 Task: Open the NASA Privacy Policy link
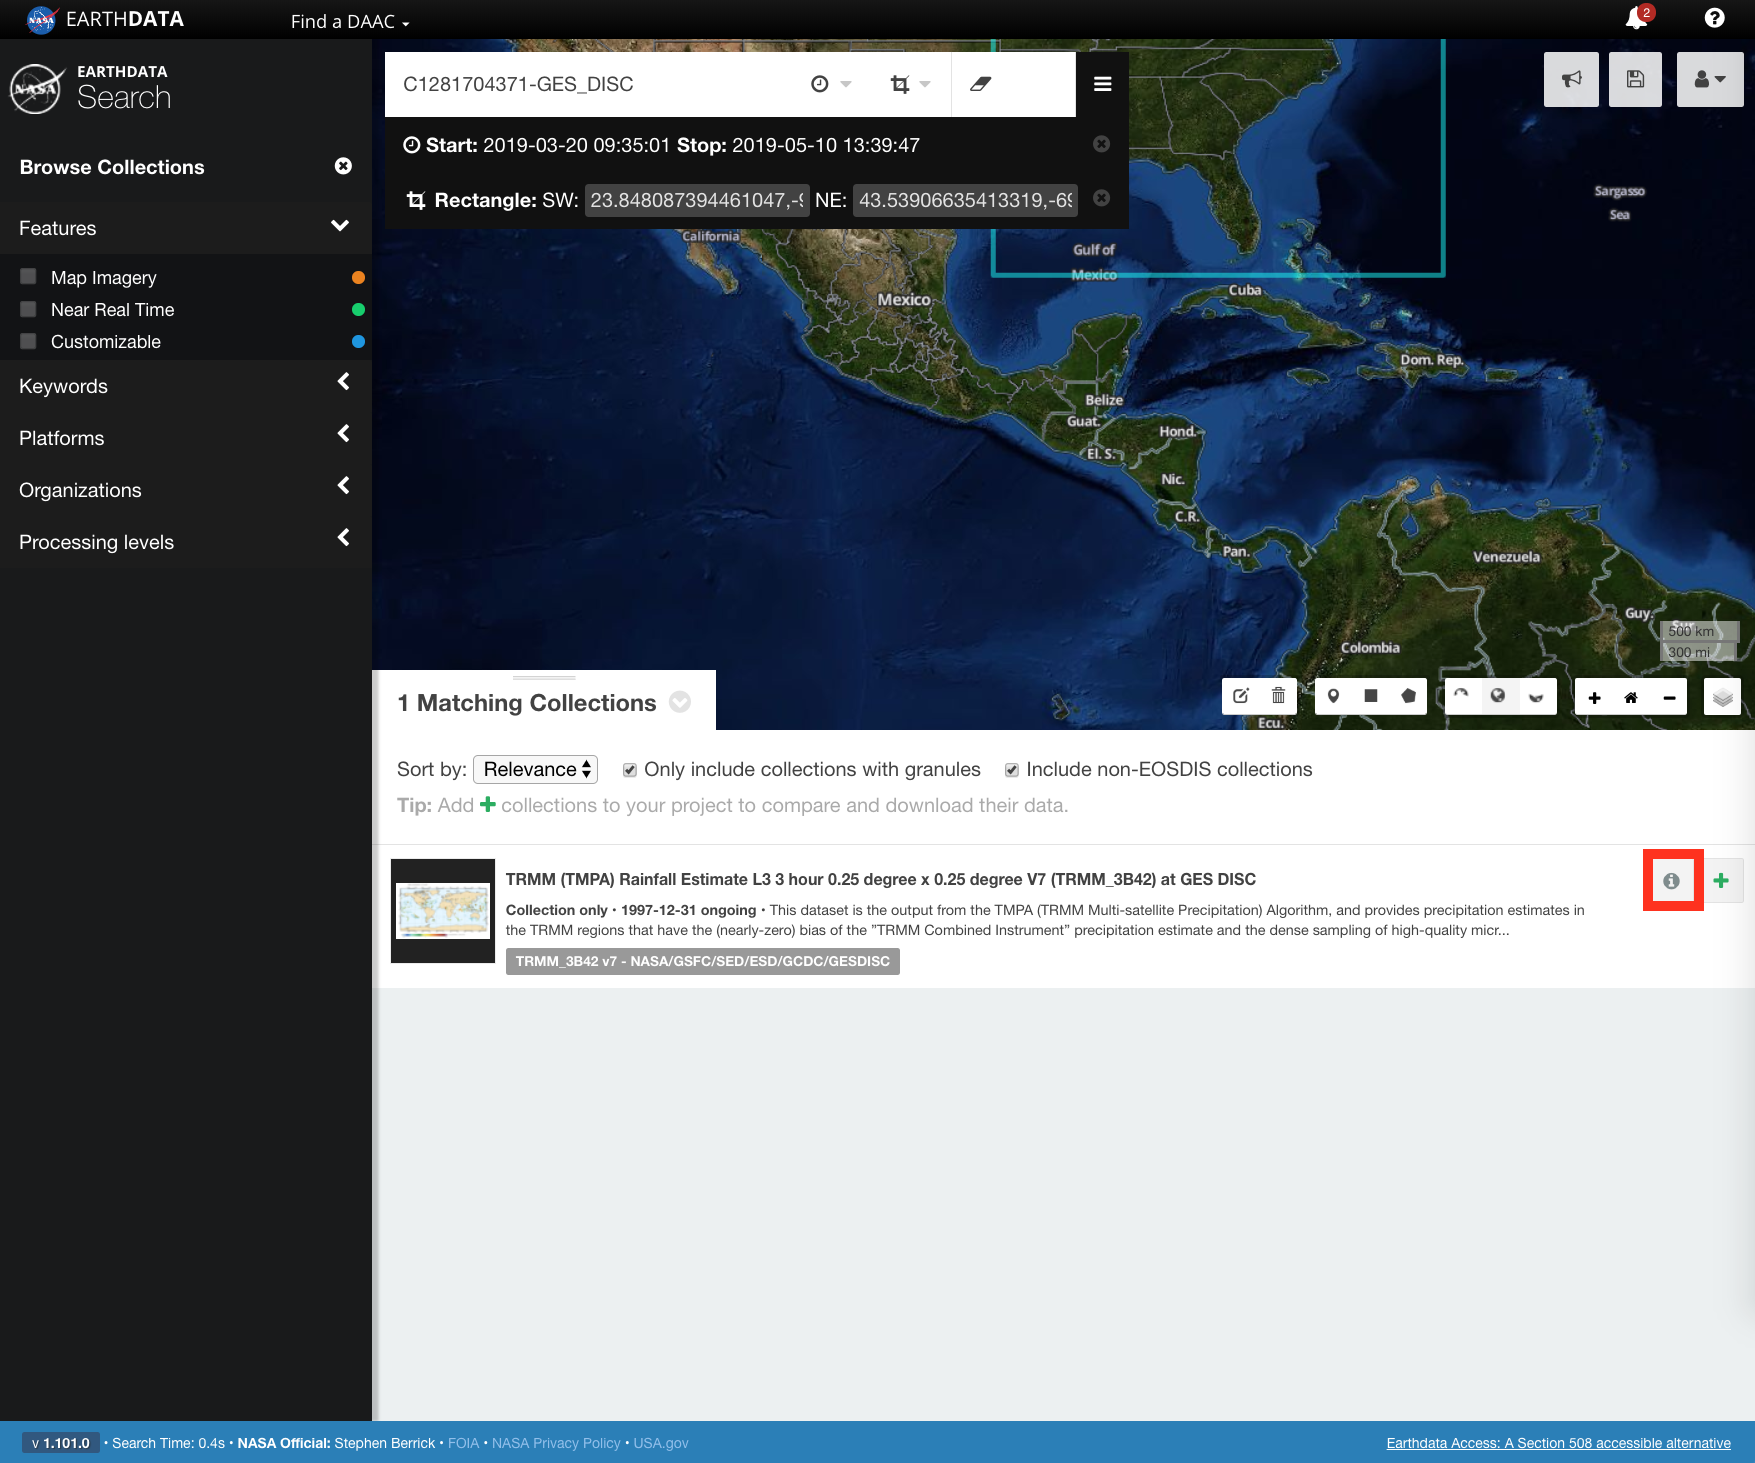click(556, 1443)
